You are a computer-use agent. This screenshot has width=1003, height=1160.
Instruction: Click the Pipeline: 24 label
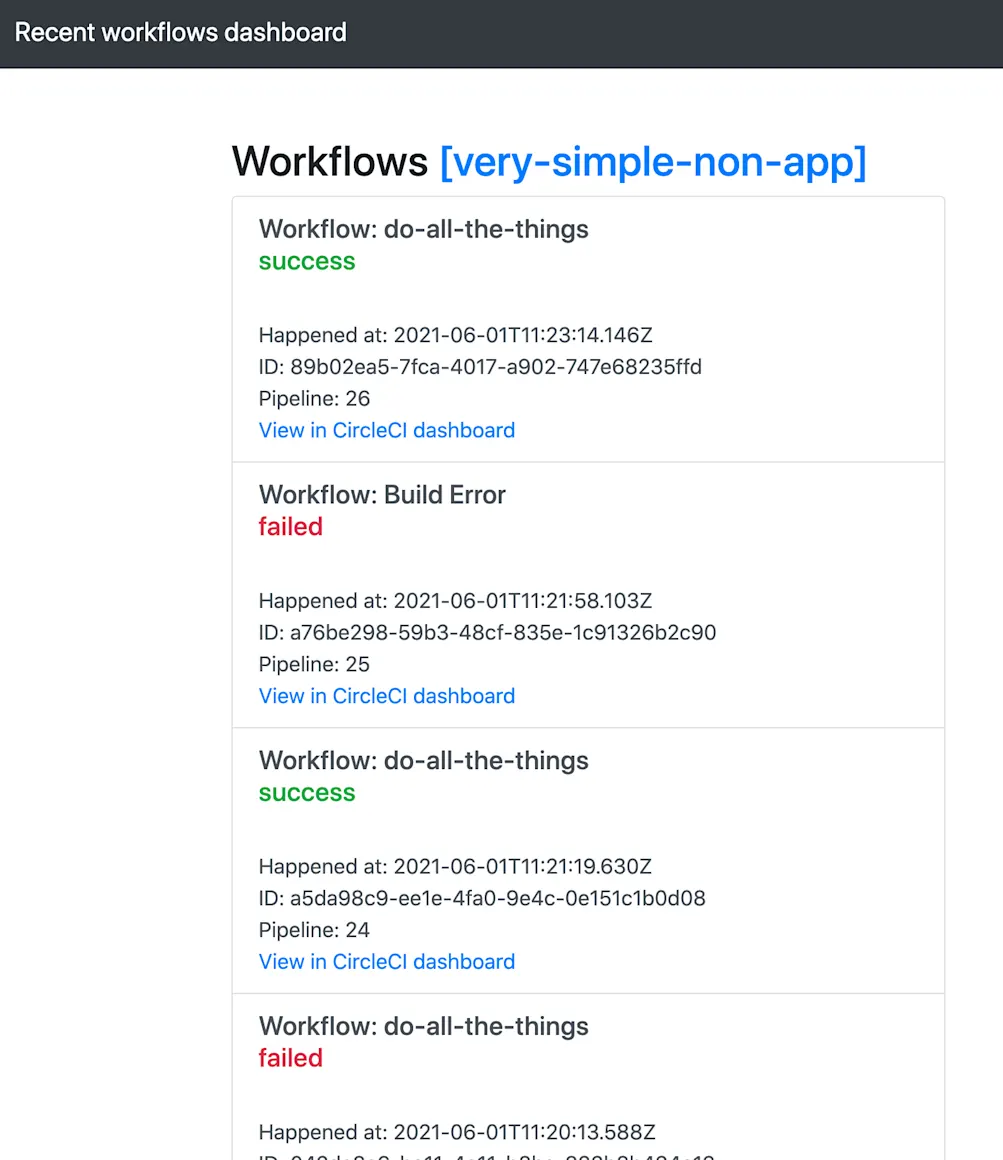[314, 930]
